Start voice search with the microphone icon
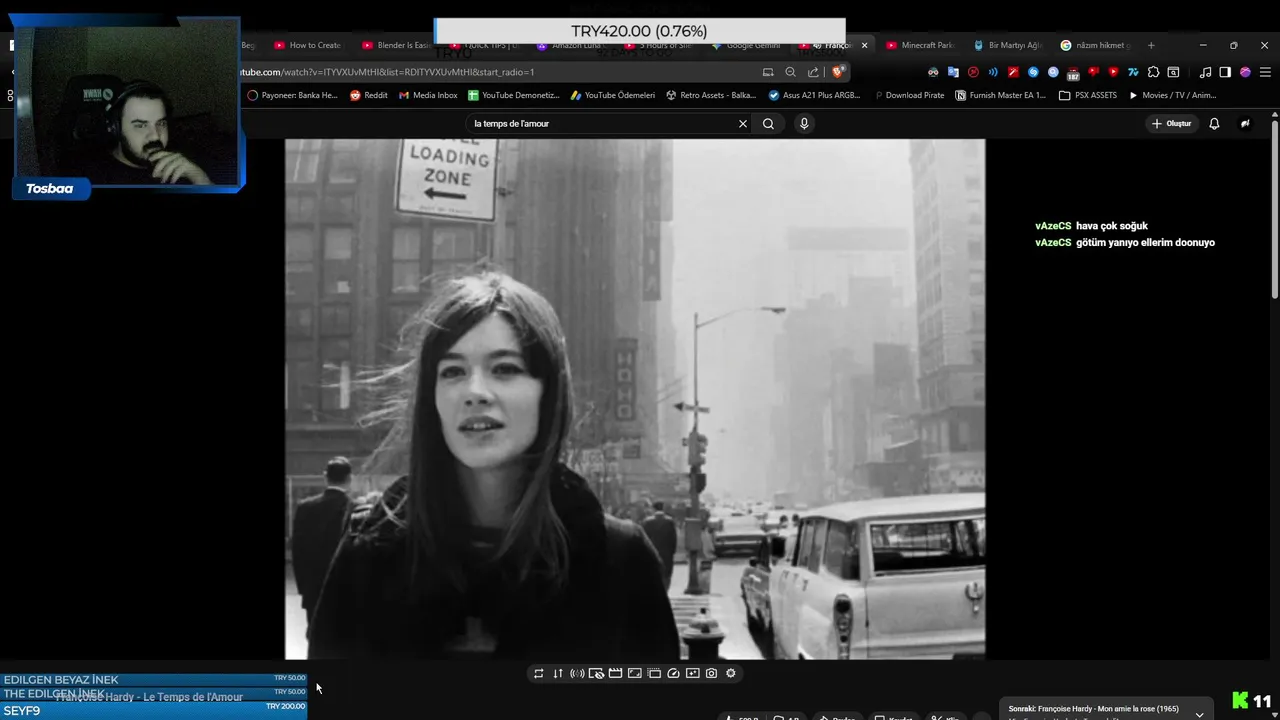 tap(804, 123)
